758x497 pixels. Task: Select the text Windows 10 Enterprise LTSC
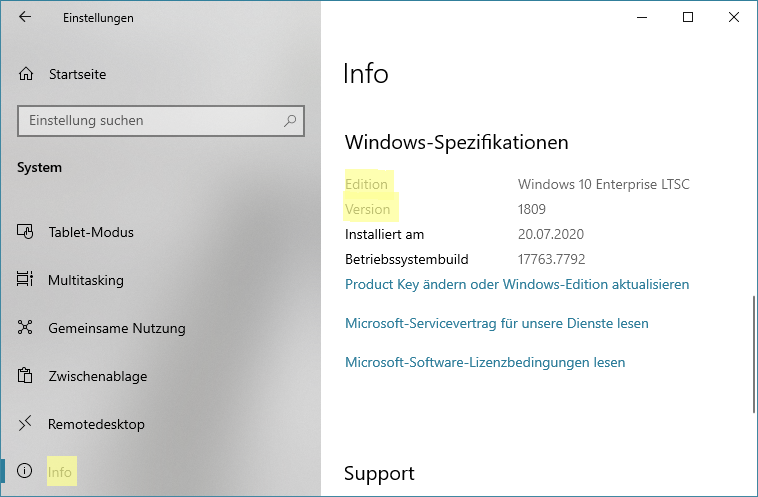[x=604, y=184]
